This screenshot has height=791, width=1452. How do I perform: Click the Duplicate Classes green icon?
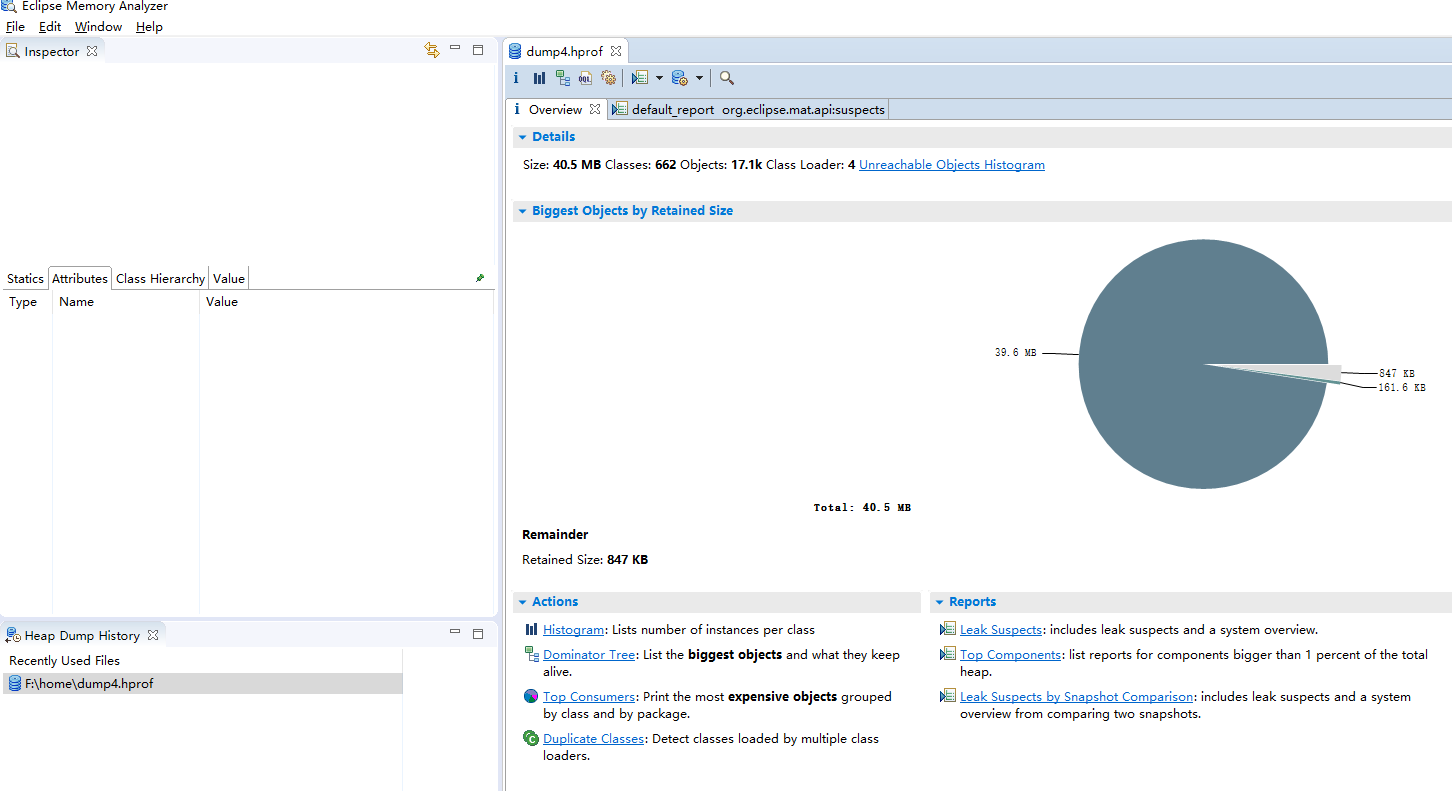tap(531, 738)
